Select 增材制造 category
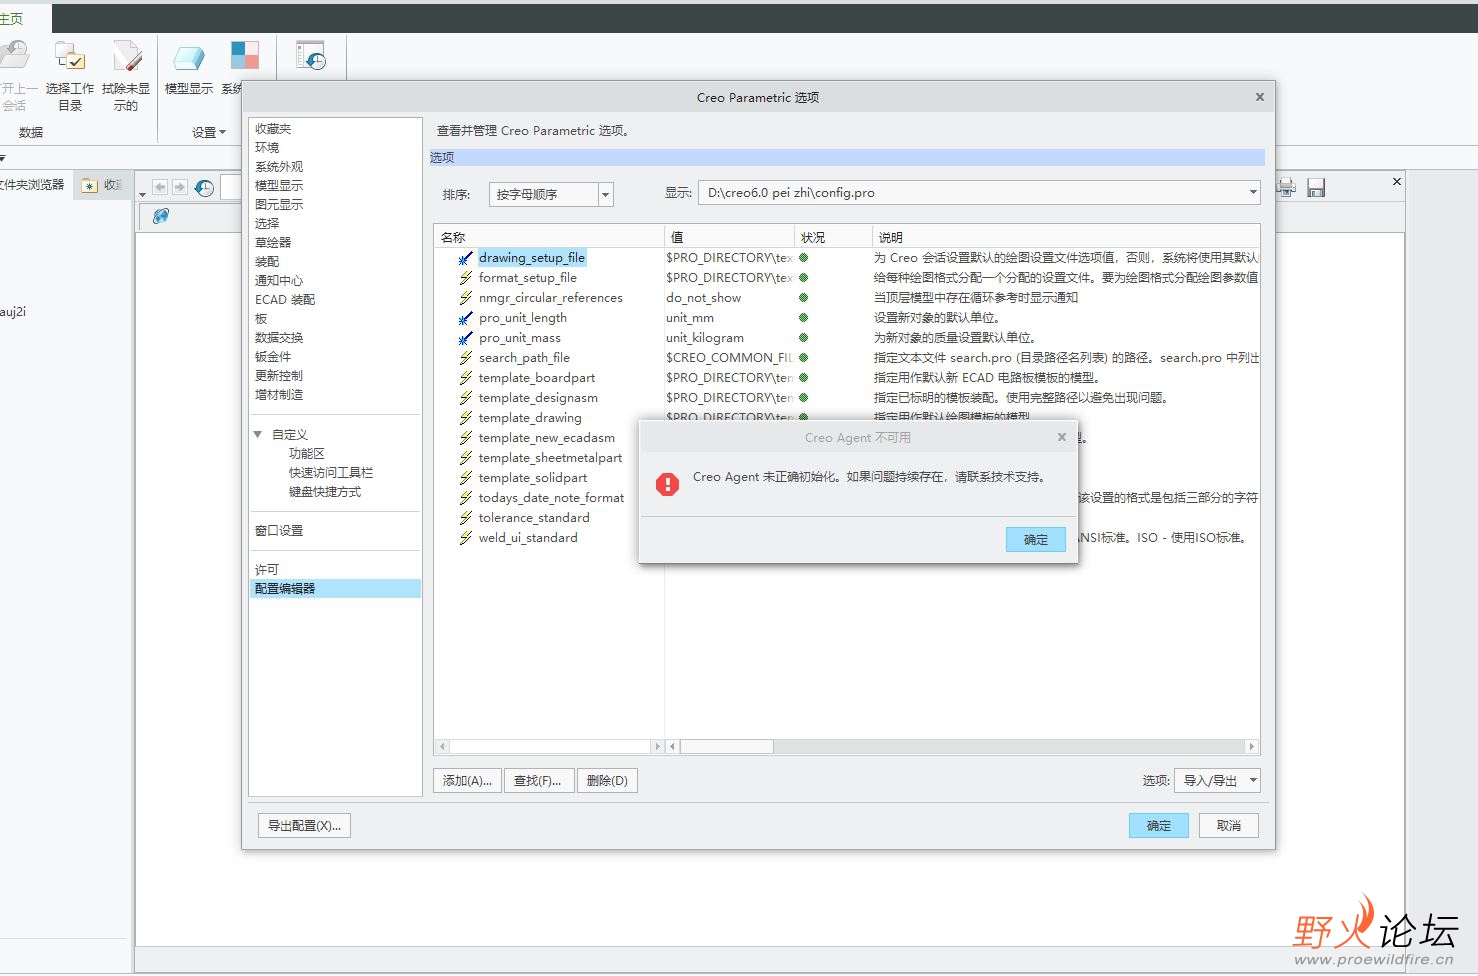 [279, 395]
